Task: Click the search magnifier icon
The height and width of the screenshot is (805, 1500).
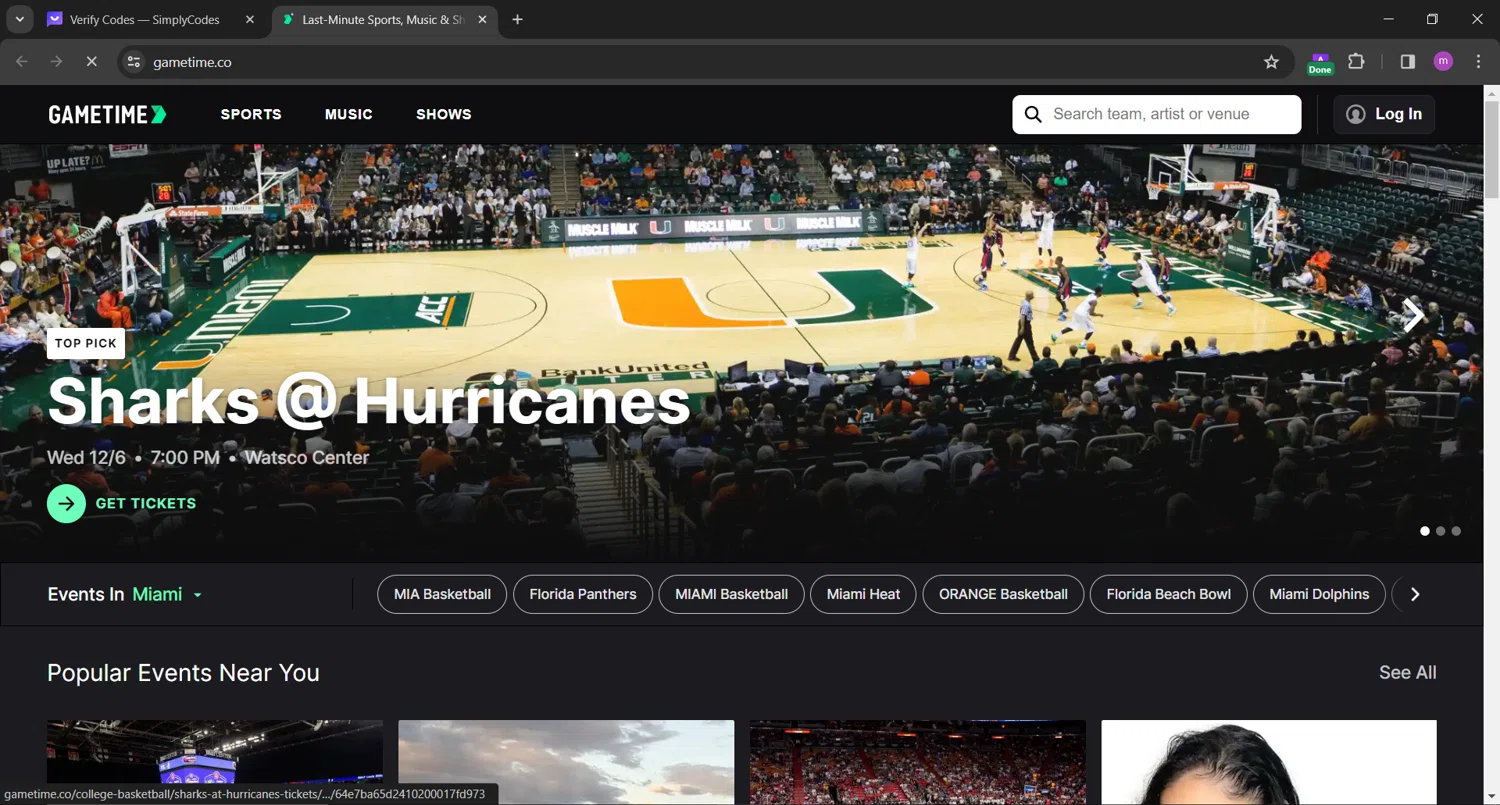Action: pyautogui.click(x=1033, y=114)
